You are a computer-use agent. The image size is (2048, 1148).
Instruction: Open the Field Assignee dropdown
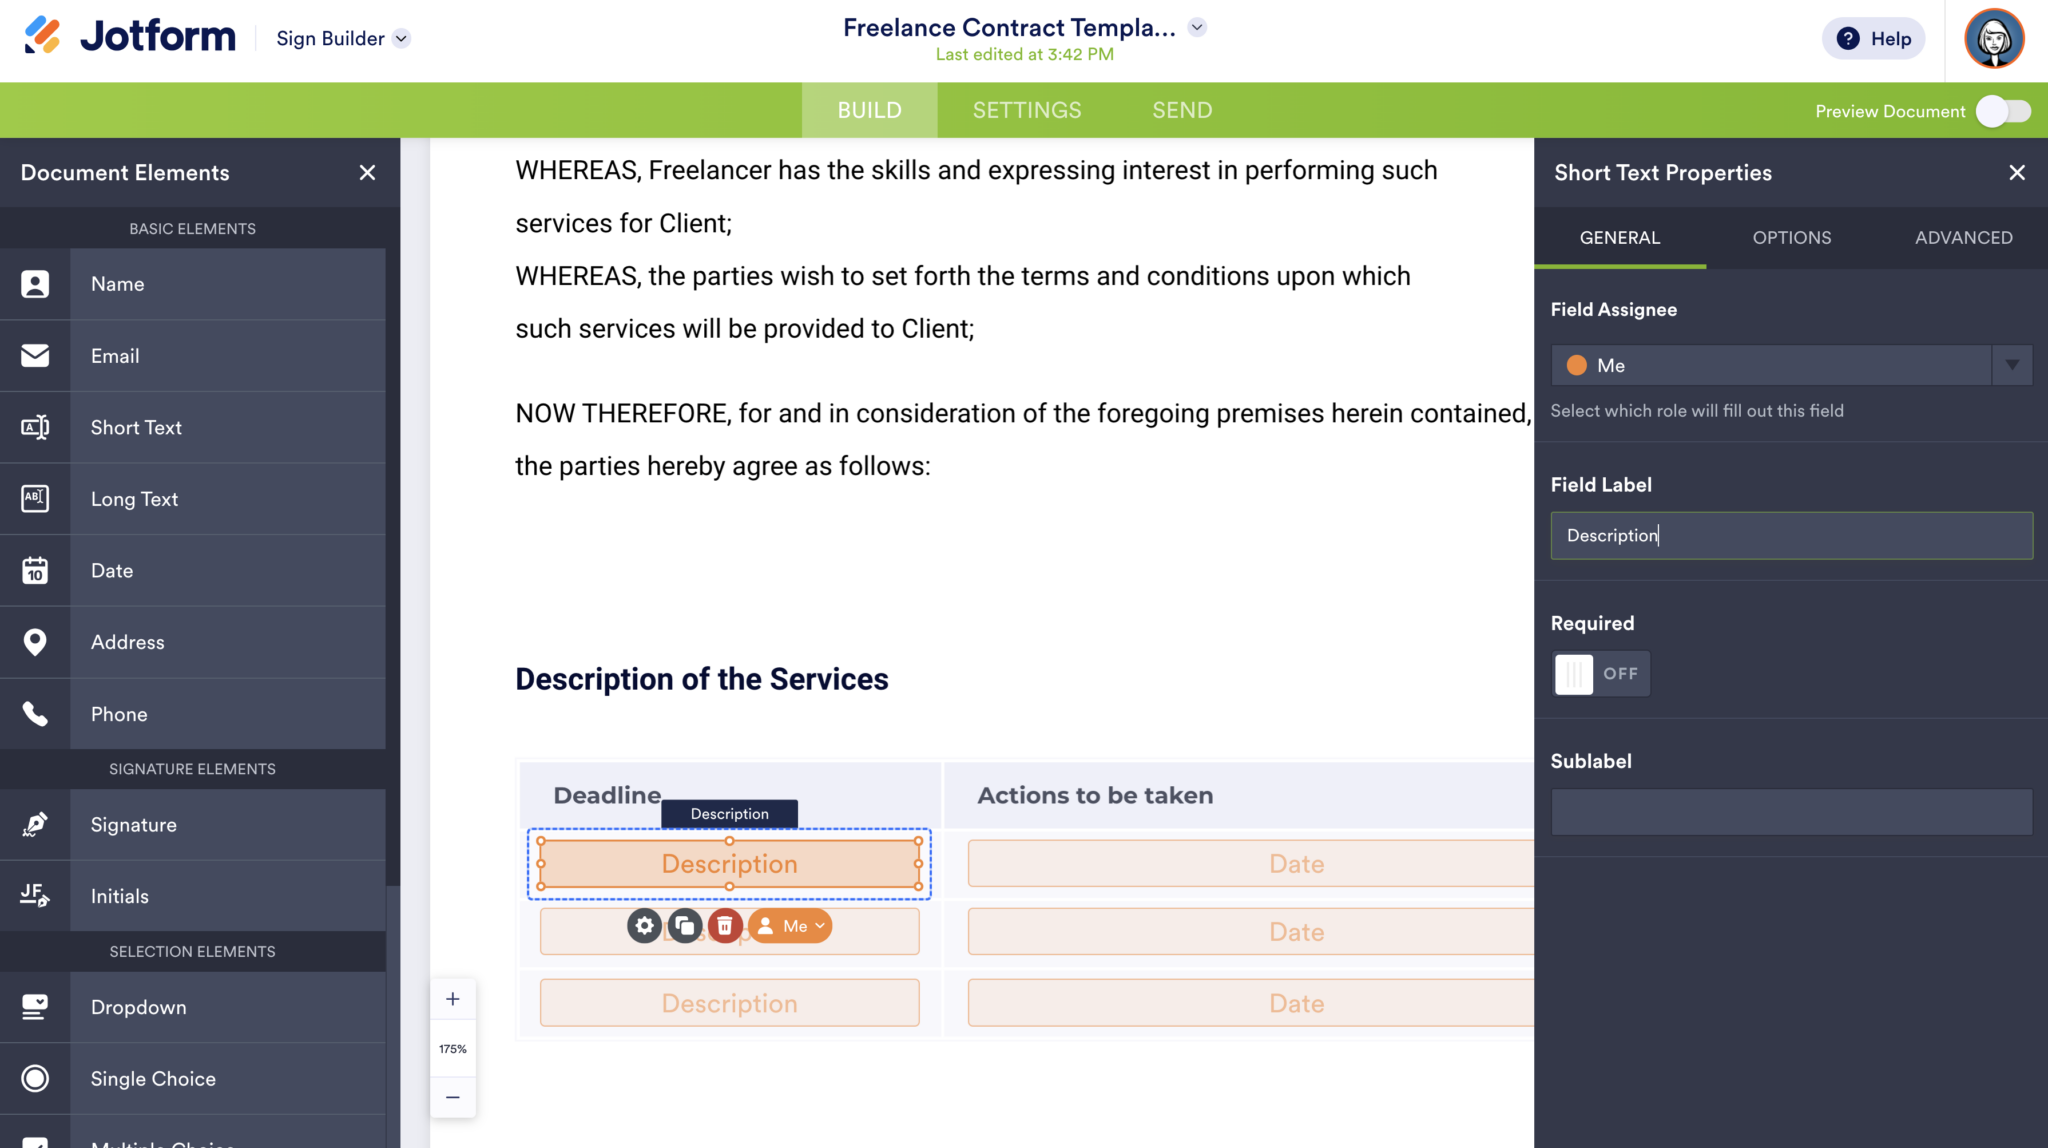tap(2012, 365)
